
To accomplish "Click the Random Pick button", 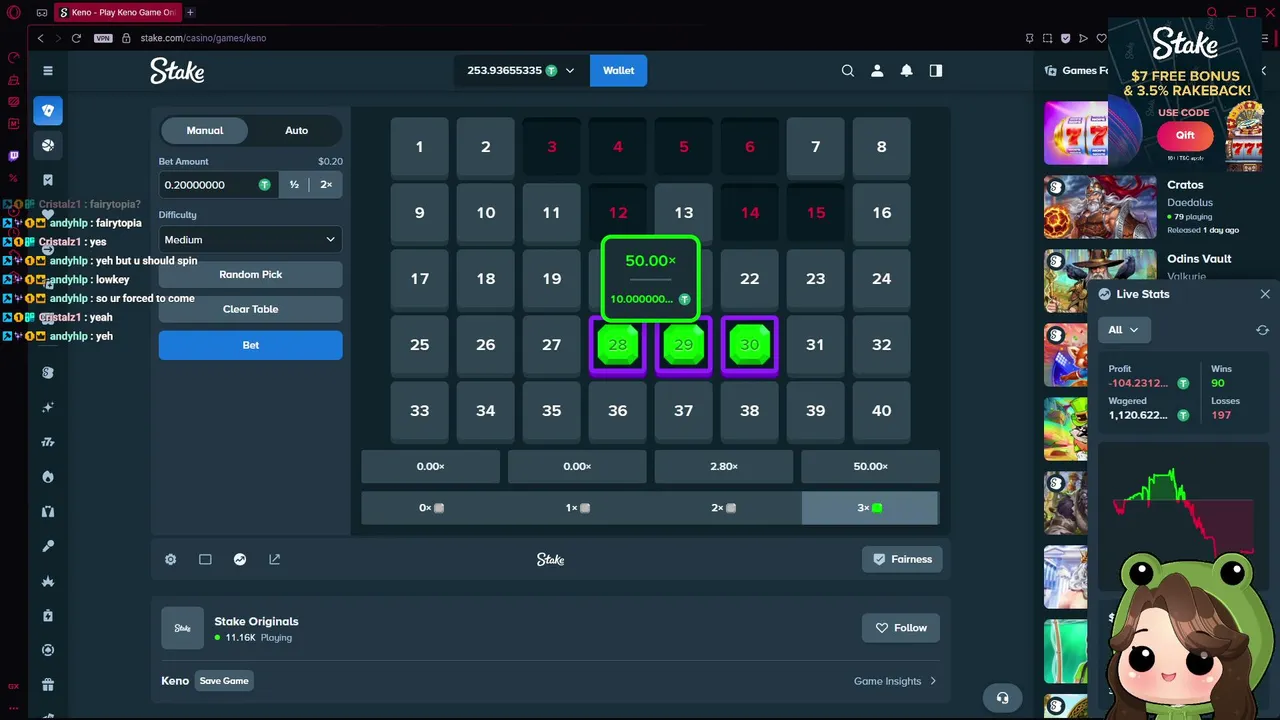I will pos(250,275).
